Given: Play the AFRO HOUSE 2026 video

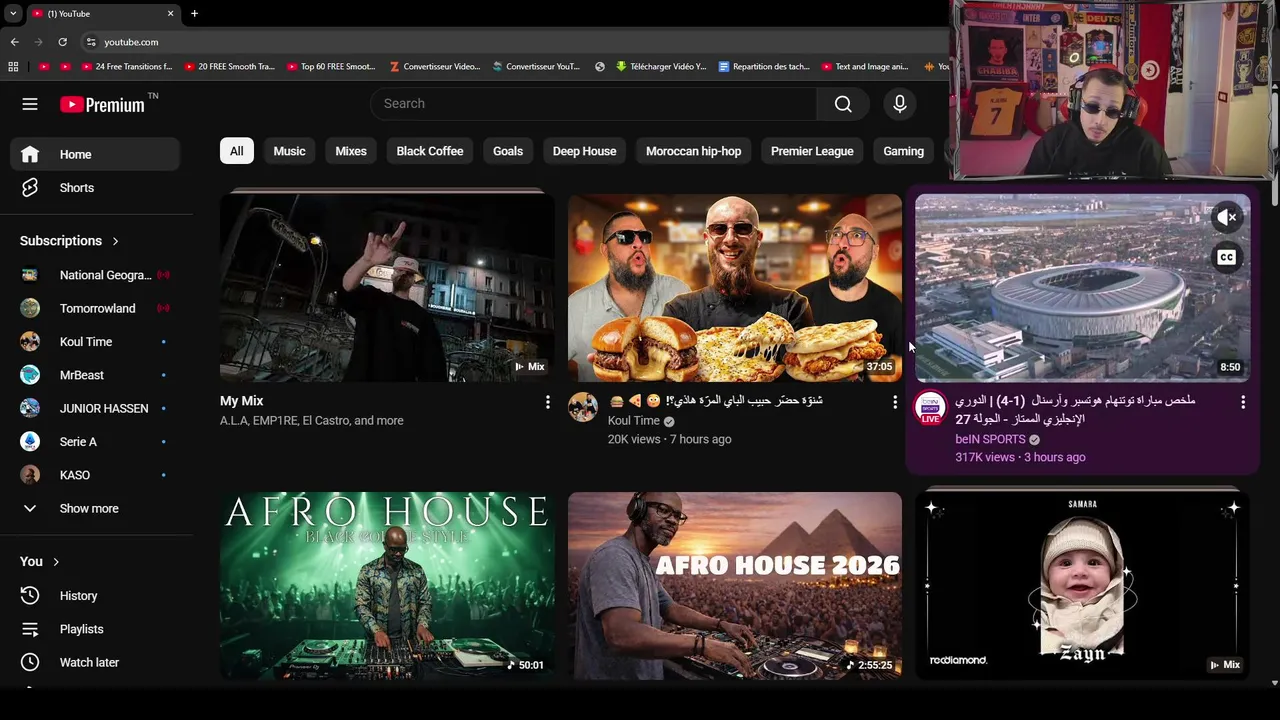Looking at the screenshot, I should (x=735, y=586).
